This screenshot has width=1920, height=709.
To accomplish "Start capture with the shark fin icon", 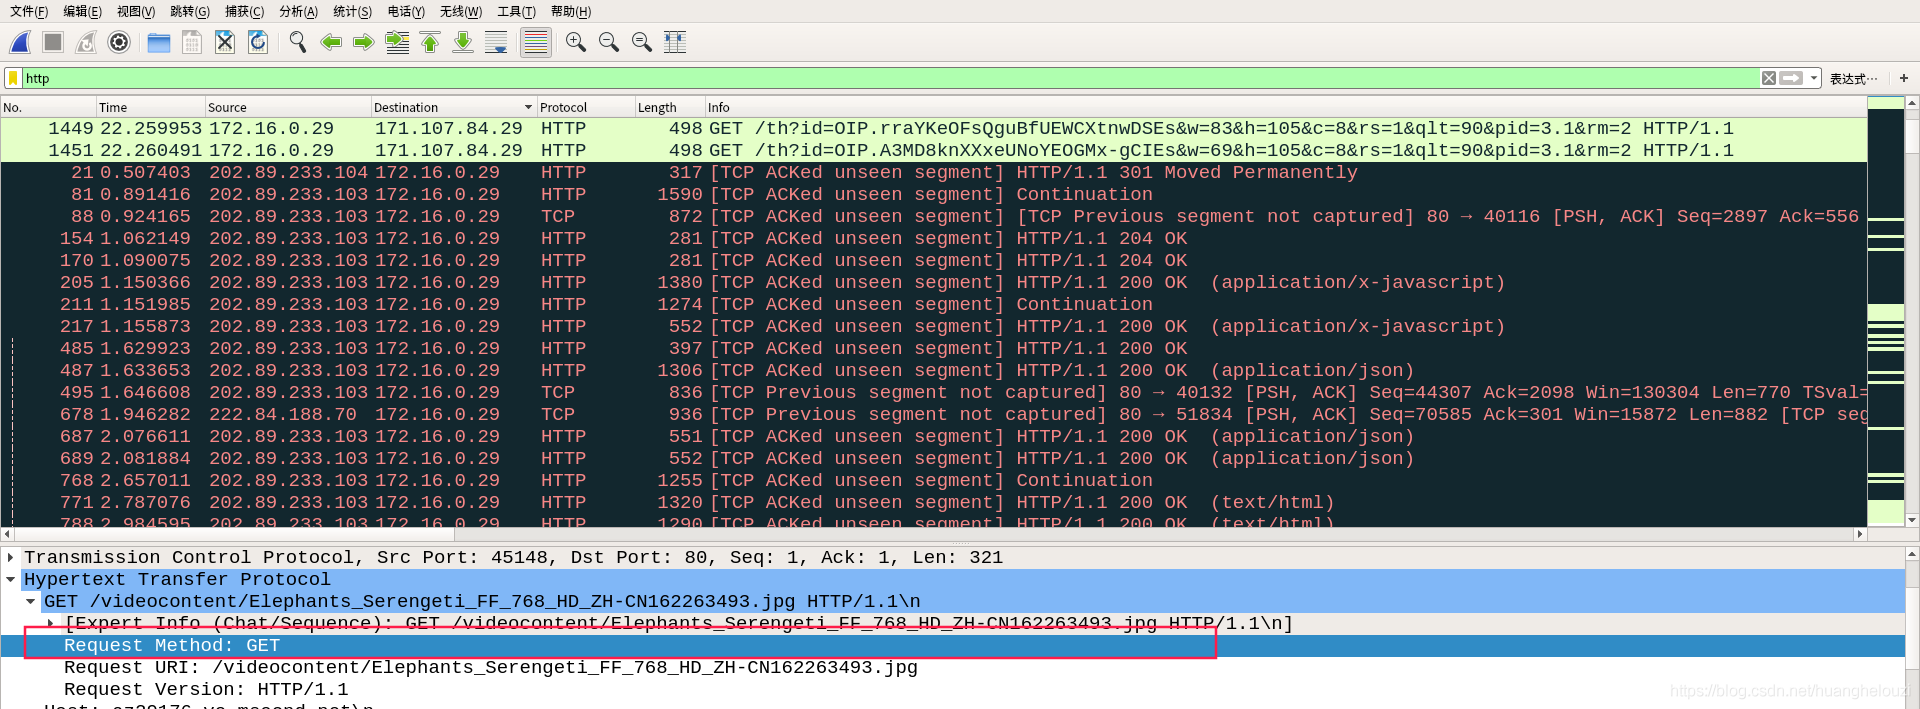I will [x=20, y=42].
